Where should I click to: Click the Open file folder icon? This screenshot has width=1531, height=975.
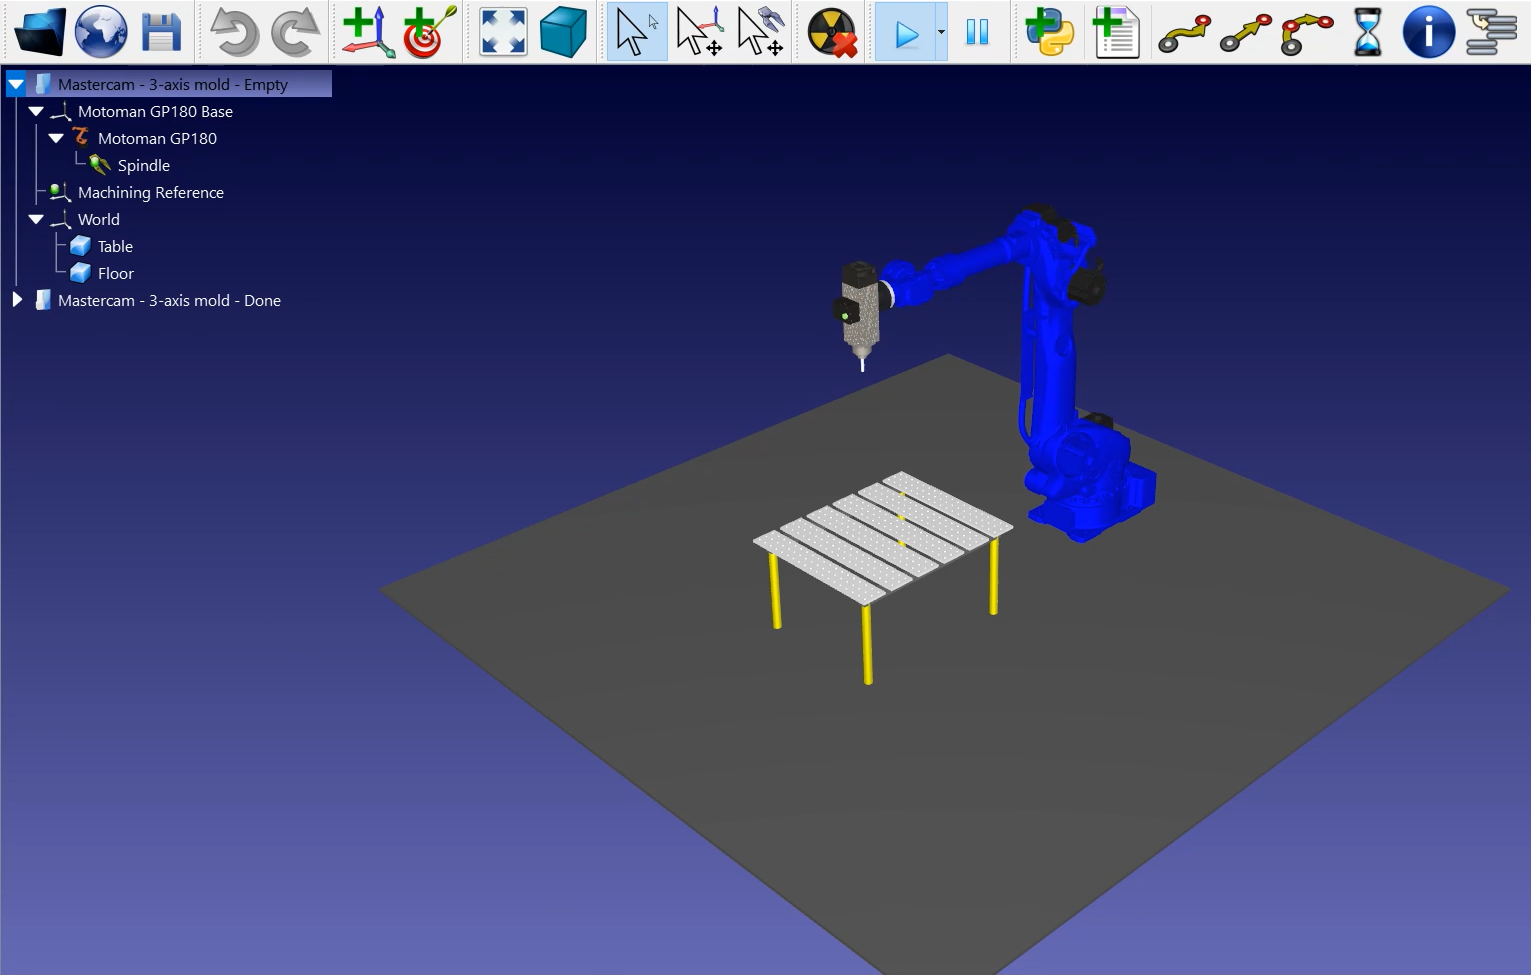pos(40,32)
